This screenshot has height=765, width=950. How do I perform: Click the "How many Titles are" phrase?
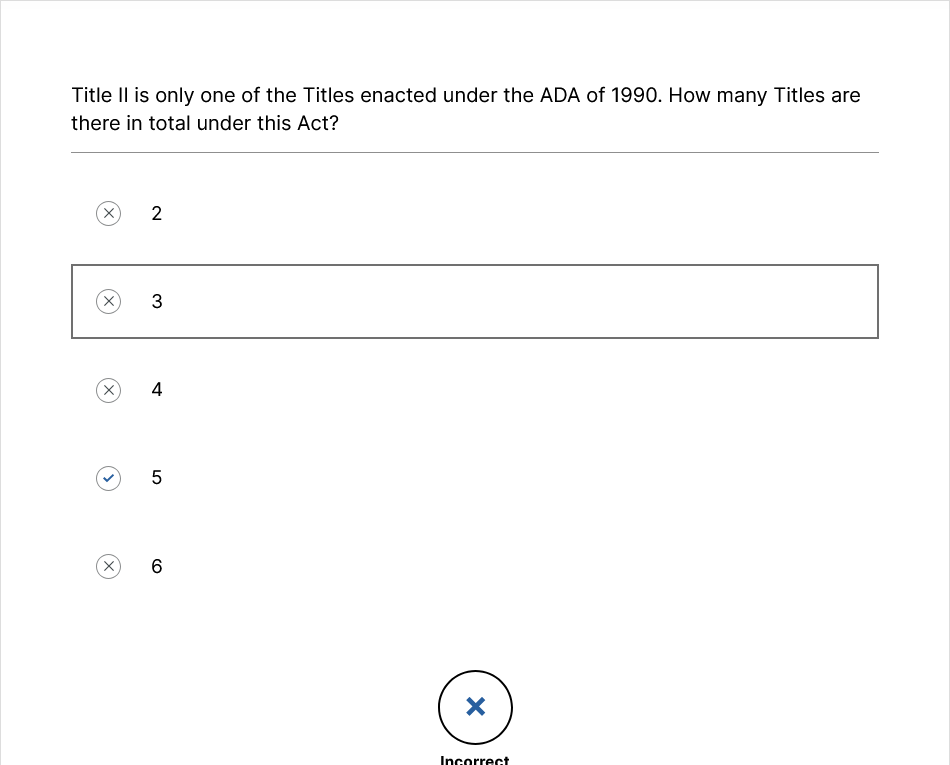click(764, 96)
